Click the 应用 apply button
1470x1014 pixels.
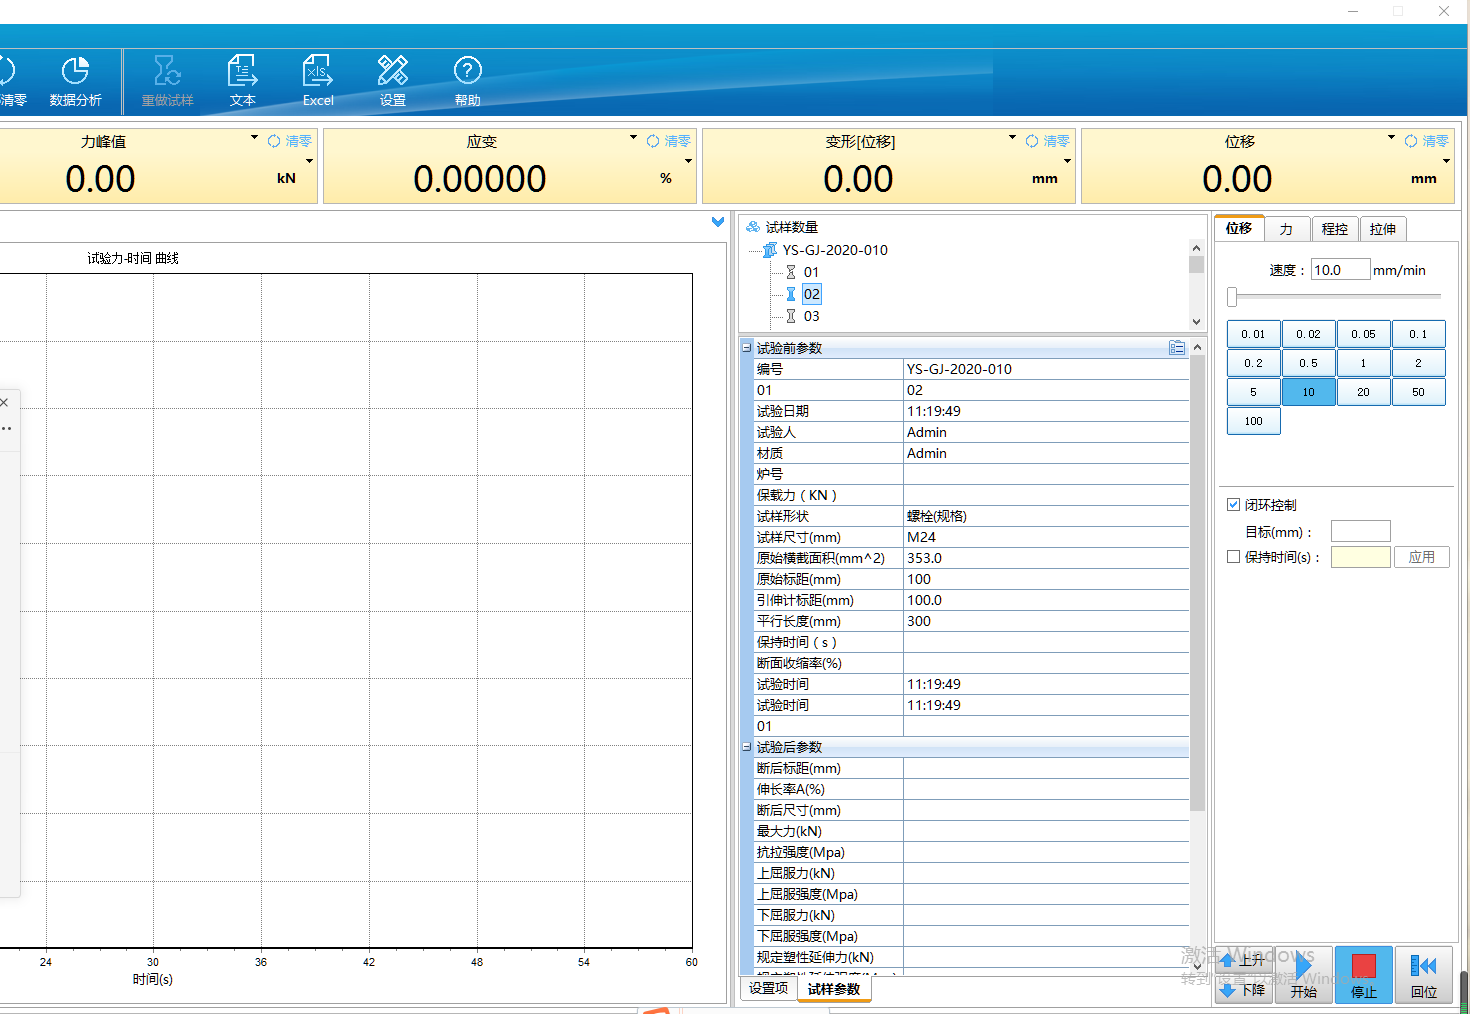(1422, 557)
